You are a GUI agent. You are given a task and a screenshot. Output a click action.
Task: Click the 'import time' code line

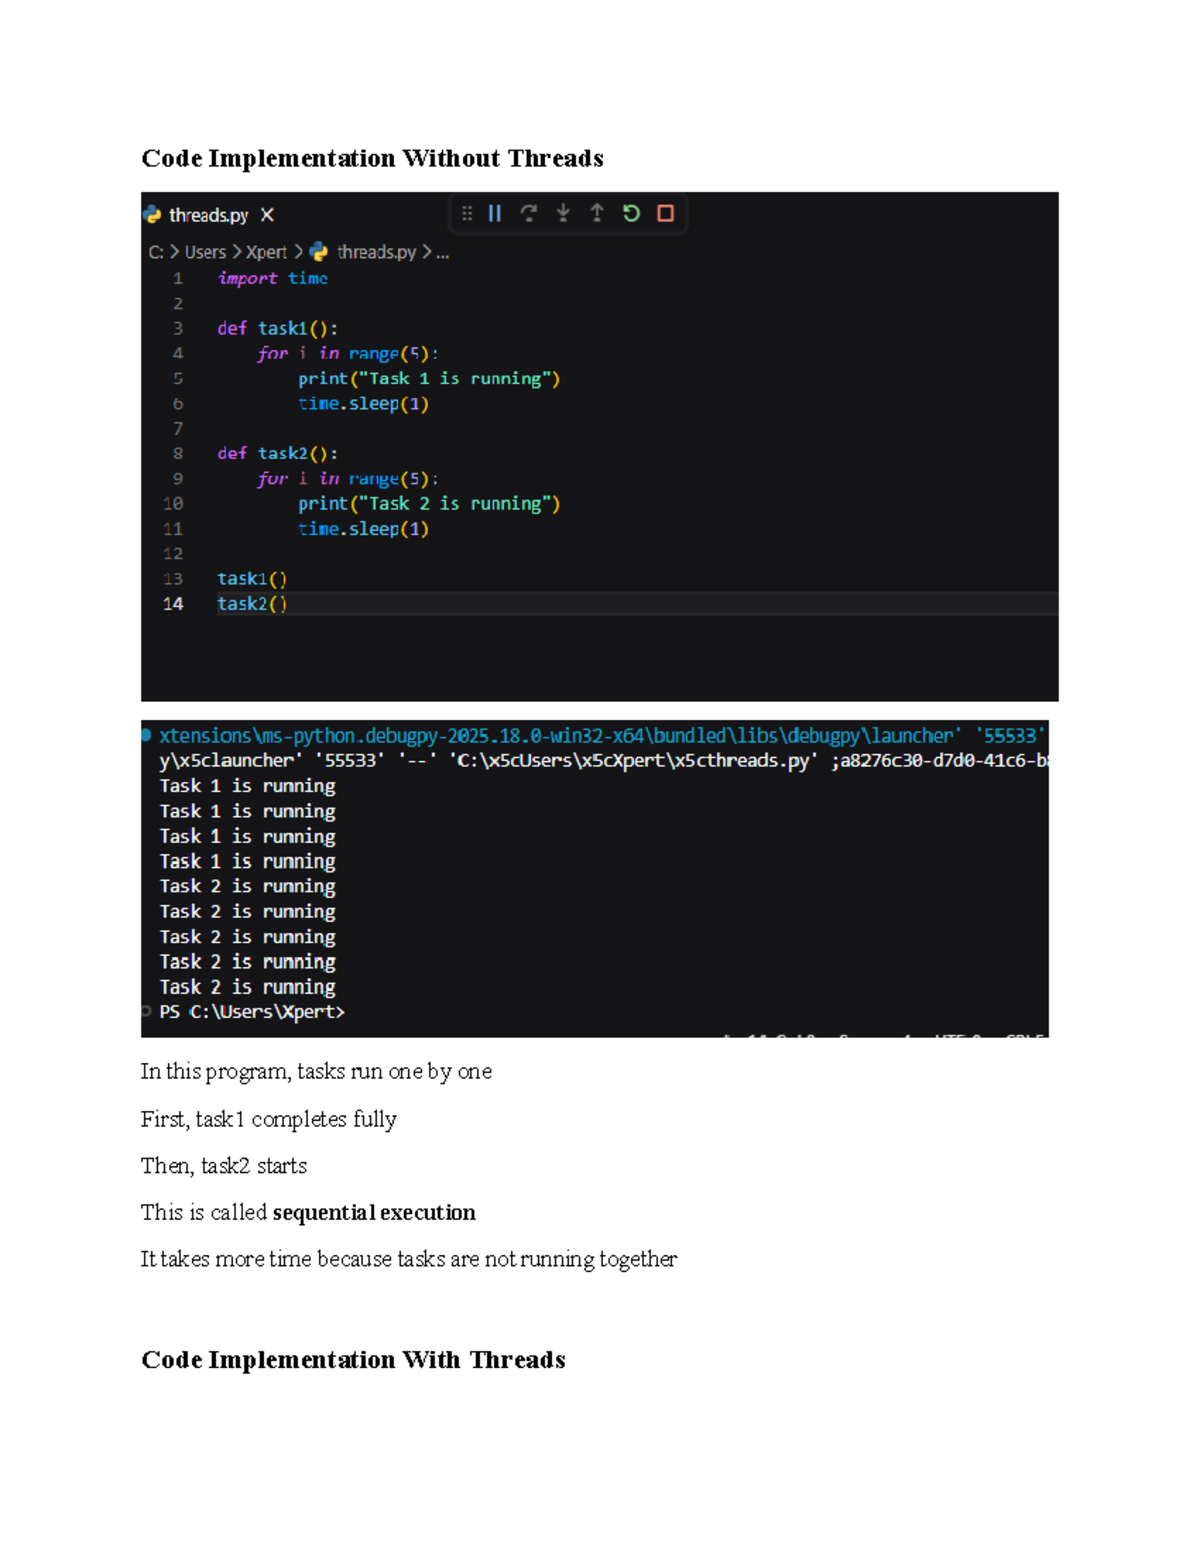pyautogui.click(x=273, y=279)
